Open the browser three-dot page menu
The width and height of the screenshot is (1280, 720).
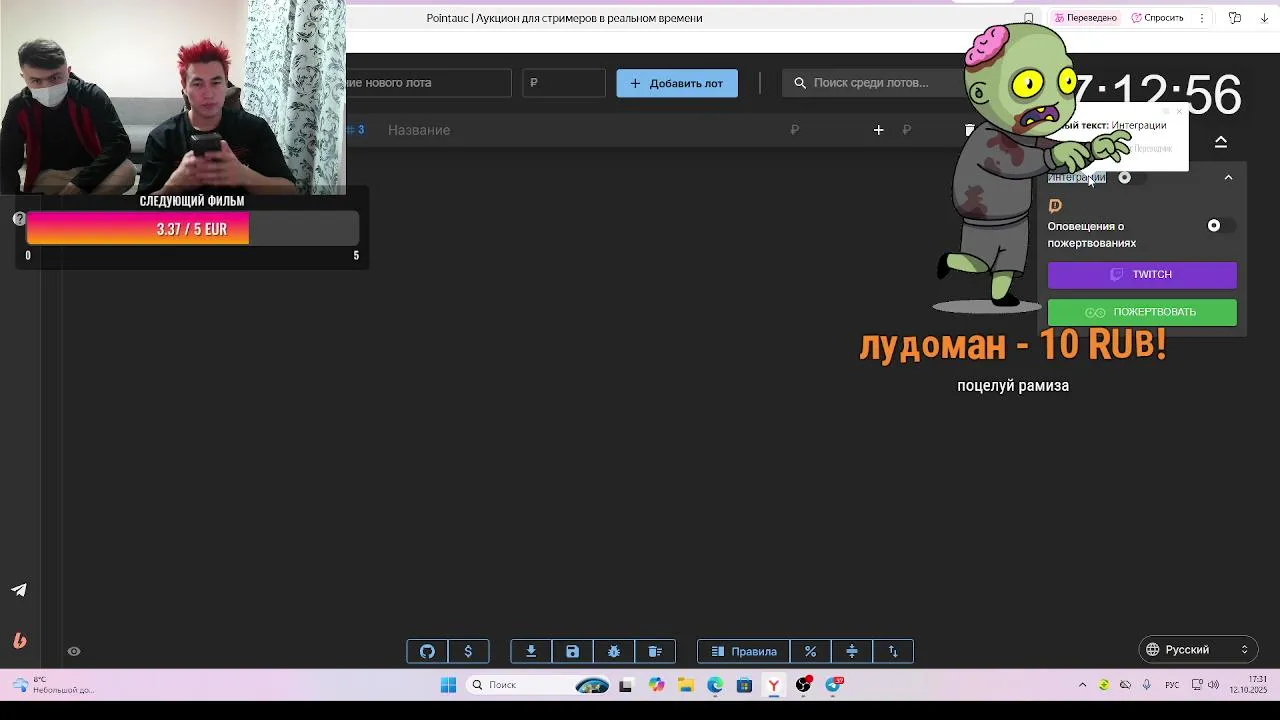pyautogui.click(x=1202, y=18)
